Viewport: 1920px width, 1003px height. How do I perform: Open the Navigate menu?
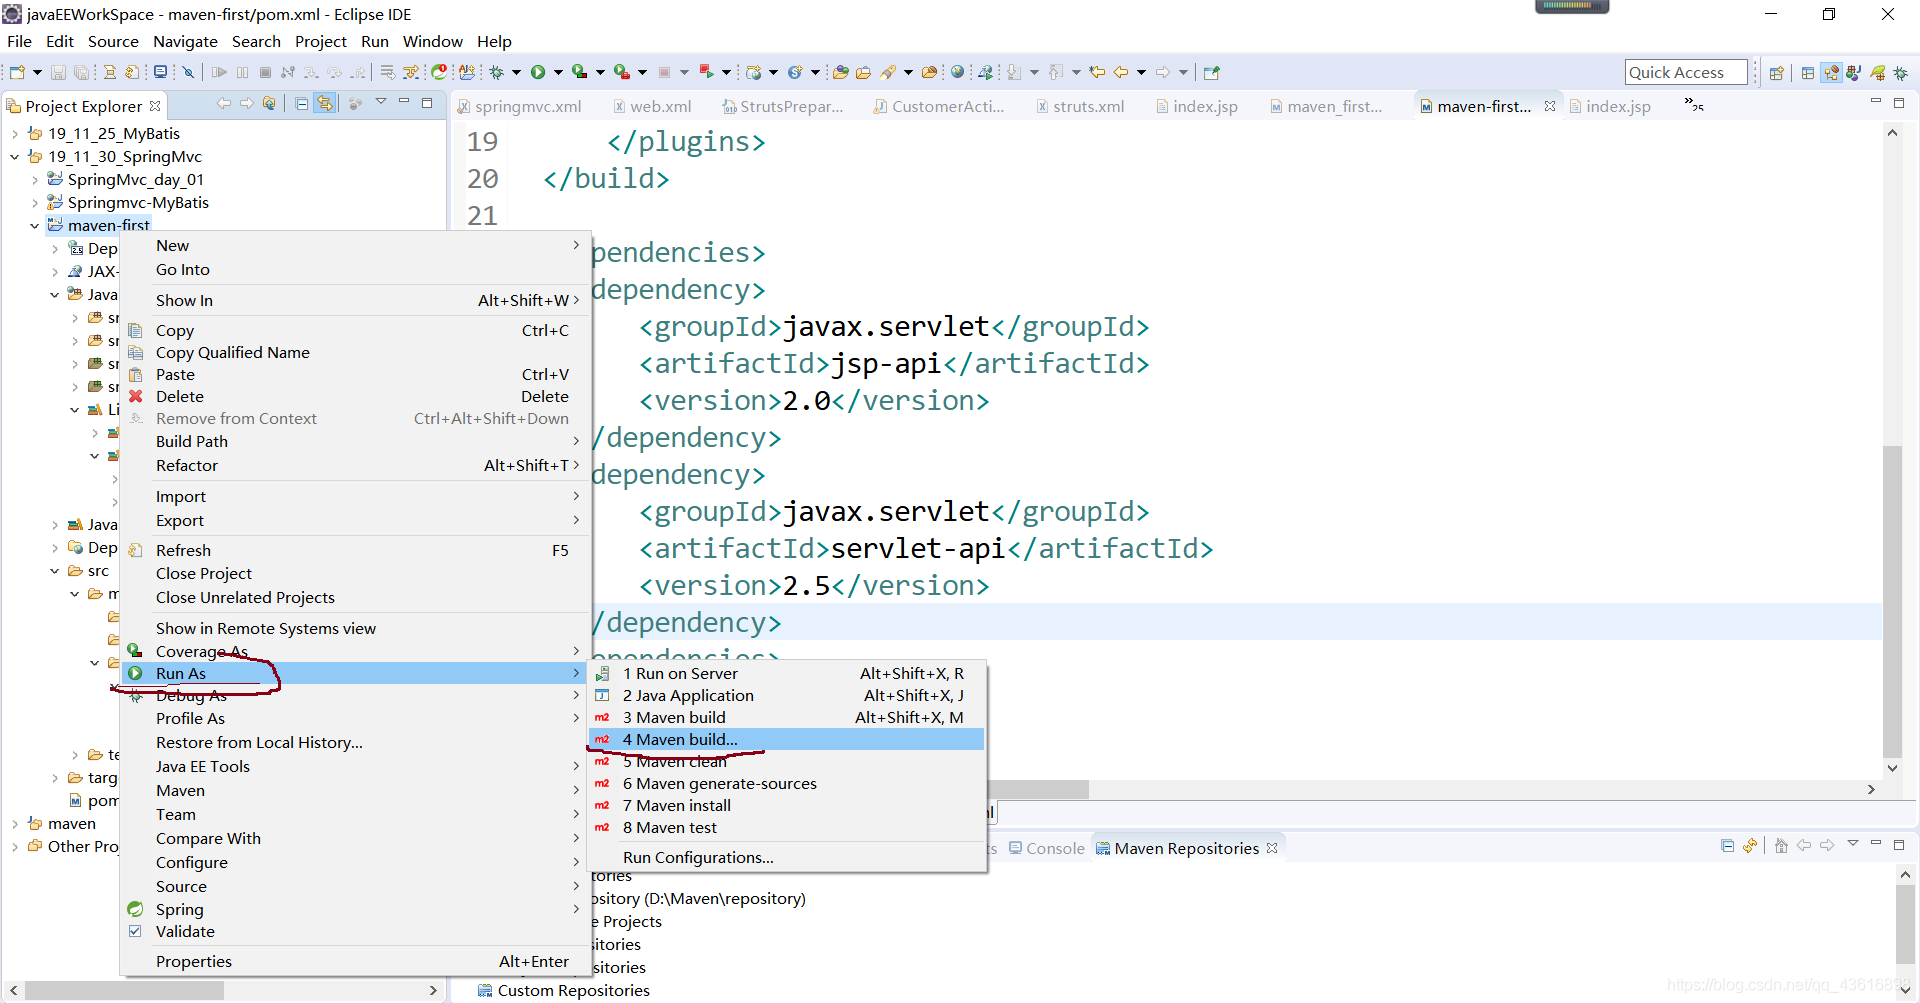[x=185, y=41]
